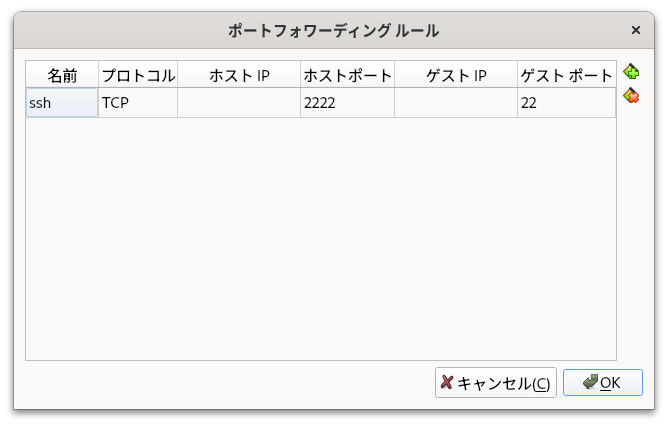Click the ホスト IP column header
Screen dimensions: 668x426
[x=239, y=75]
